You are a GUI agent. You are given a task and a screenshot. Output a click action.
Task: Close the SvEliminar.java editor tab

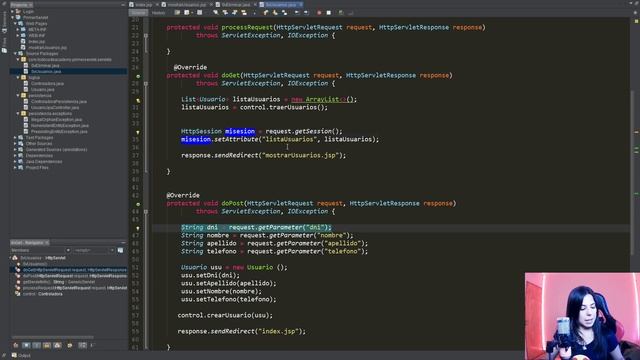pos(256,4)
